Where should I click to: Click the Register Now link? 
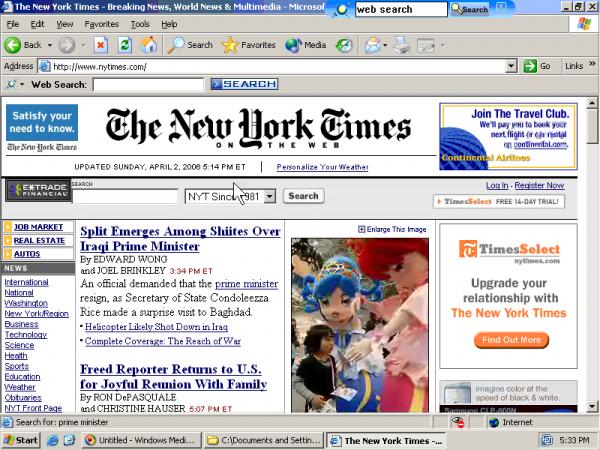pos(539,186)
